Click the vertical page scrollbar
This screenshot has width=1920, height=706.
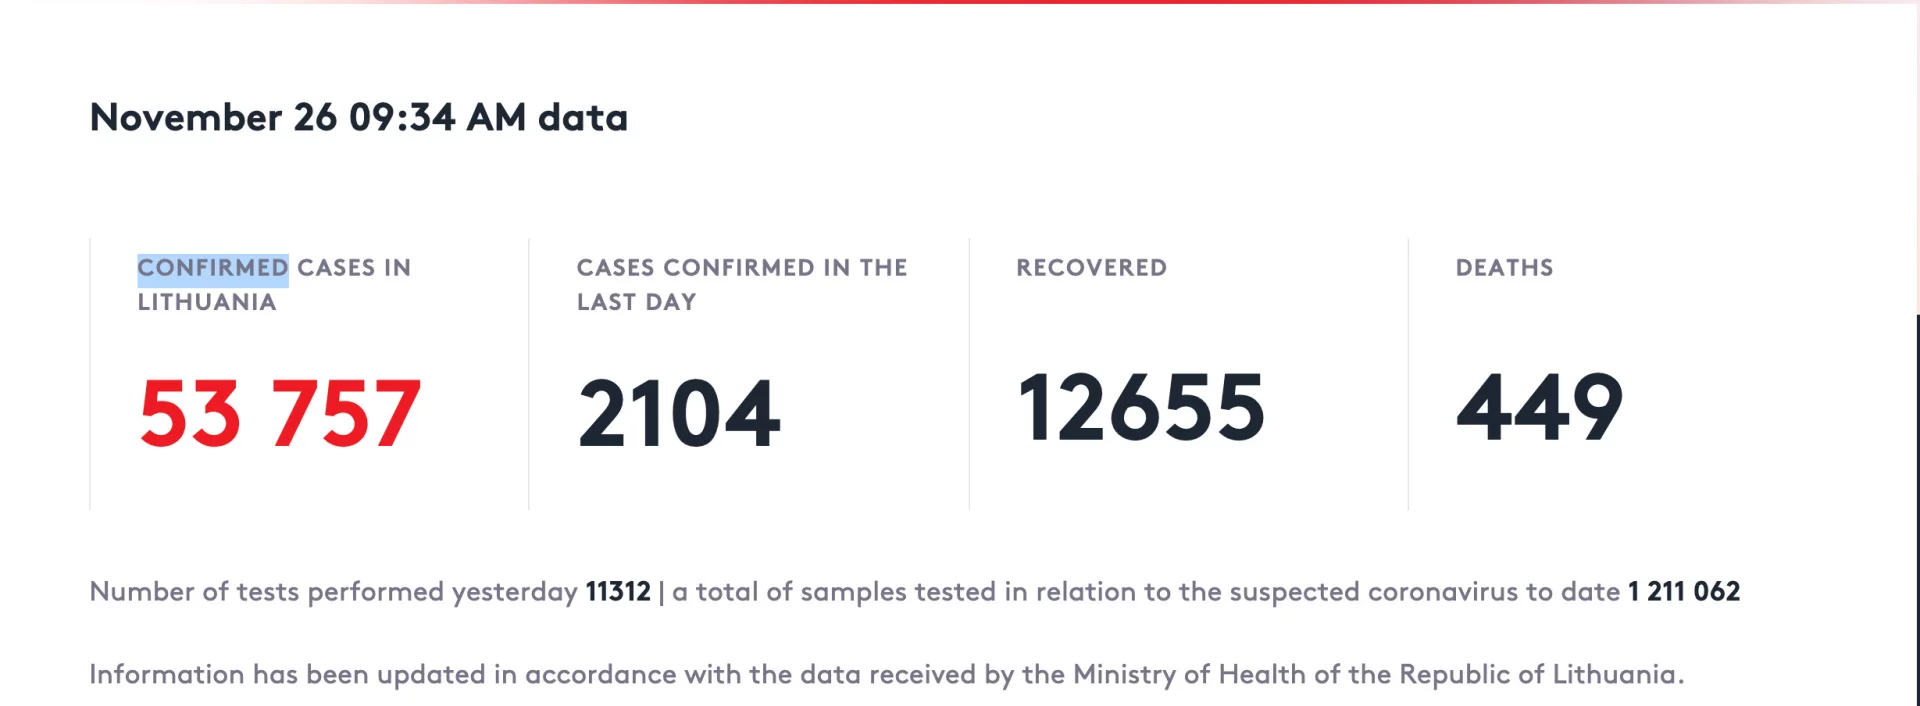(1917, 510)
